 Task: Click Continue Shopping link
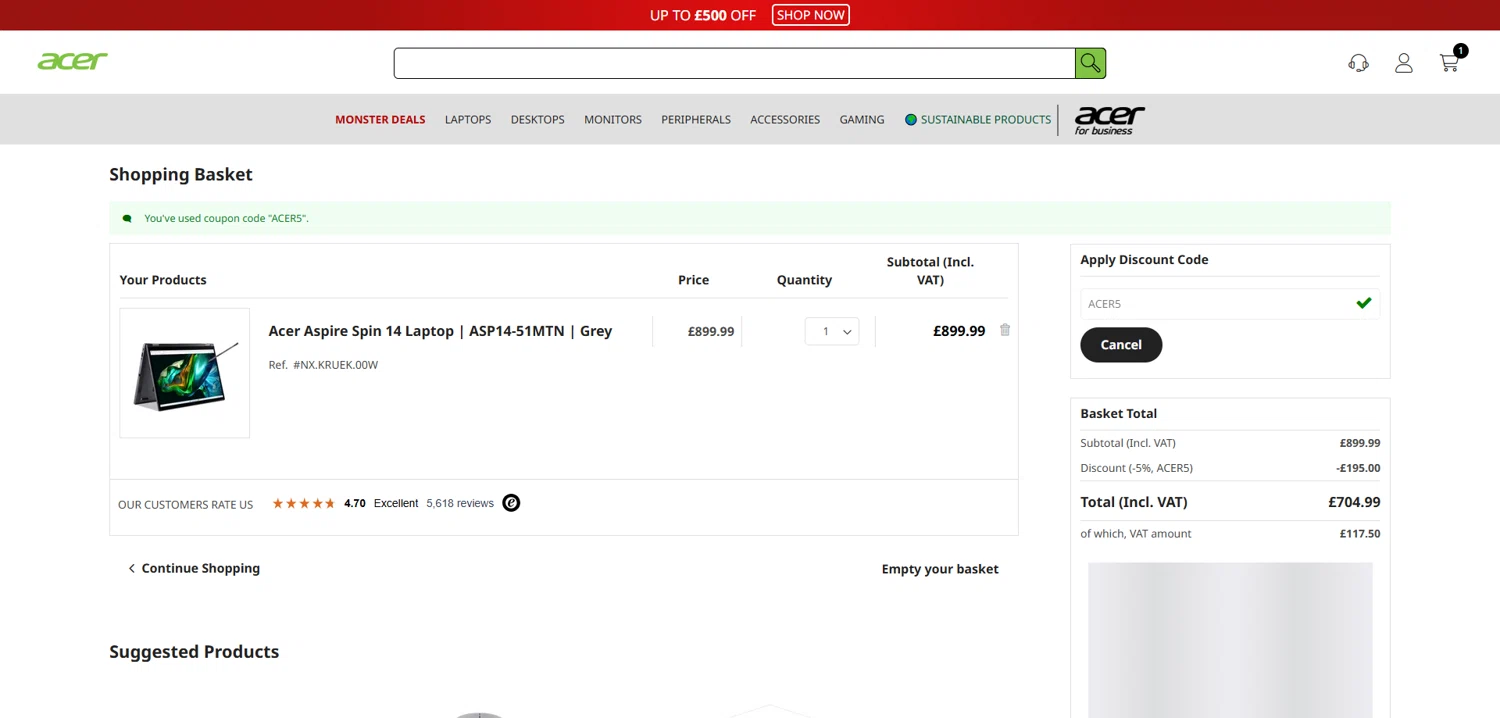(x=194, y=568)
